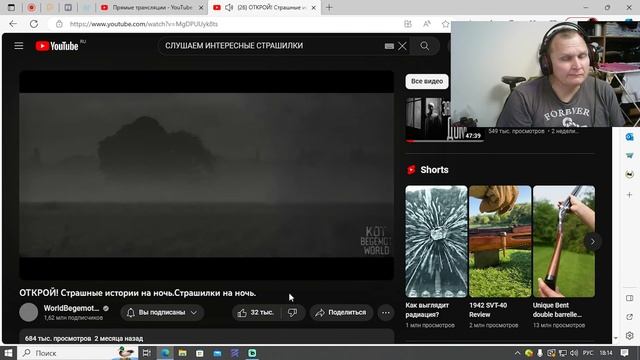The width and height of the screenshot is (640, 360).
Task: Open Windows Start menu
Action: [8, 353]
